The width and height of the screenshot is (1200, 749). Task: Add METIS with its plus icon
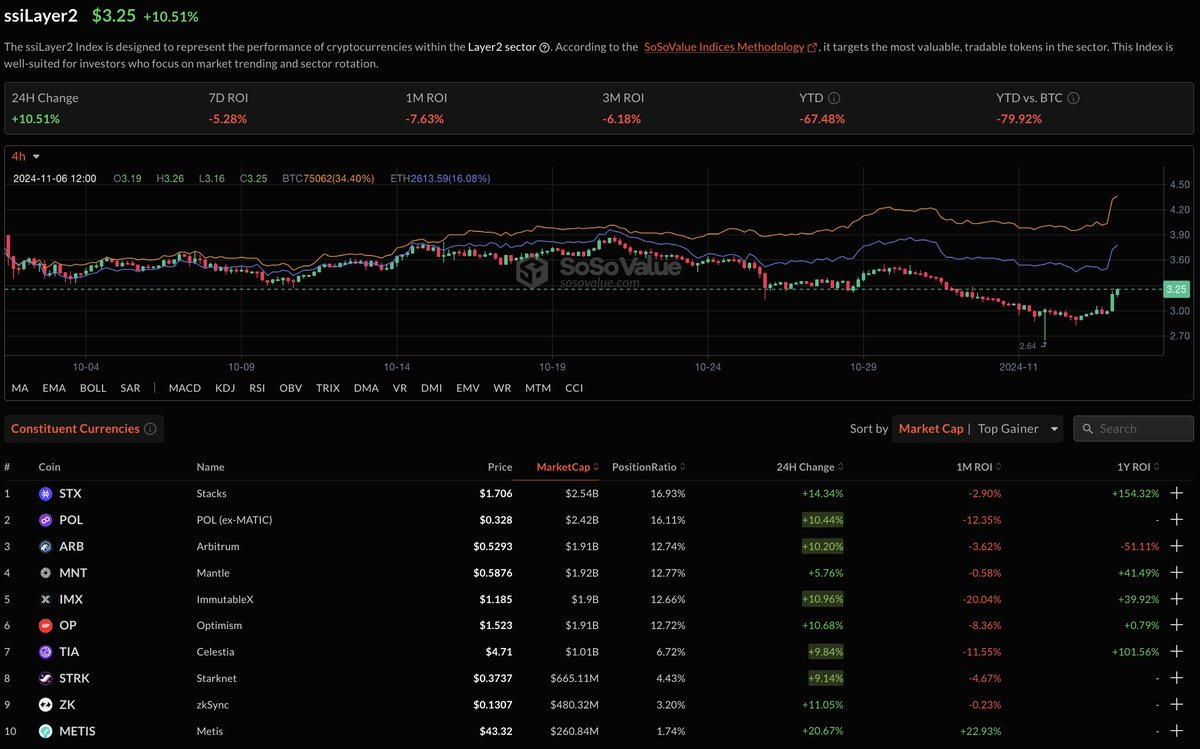tap(1177, 731)
